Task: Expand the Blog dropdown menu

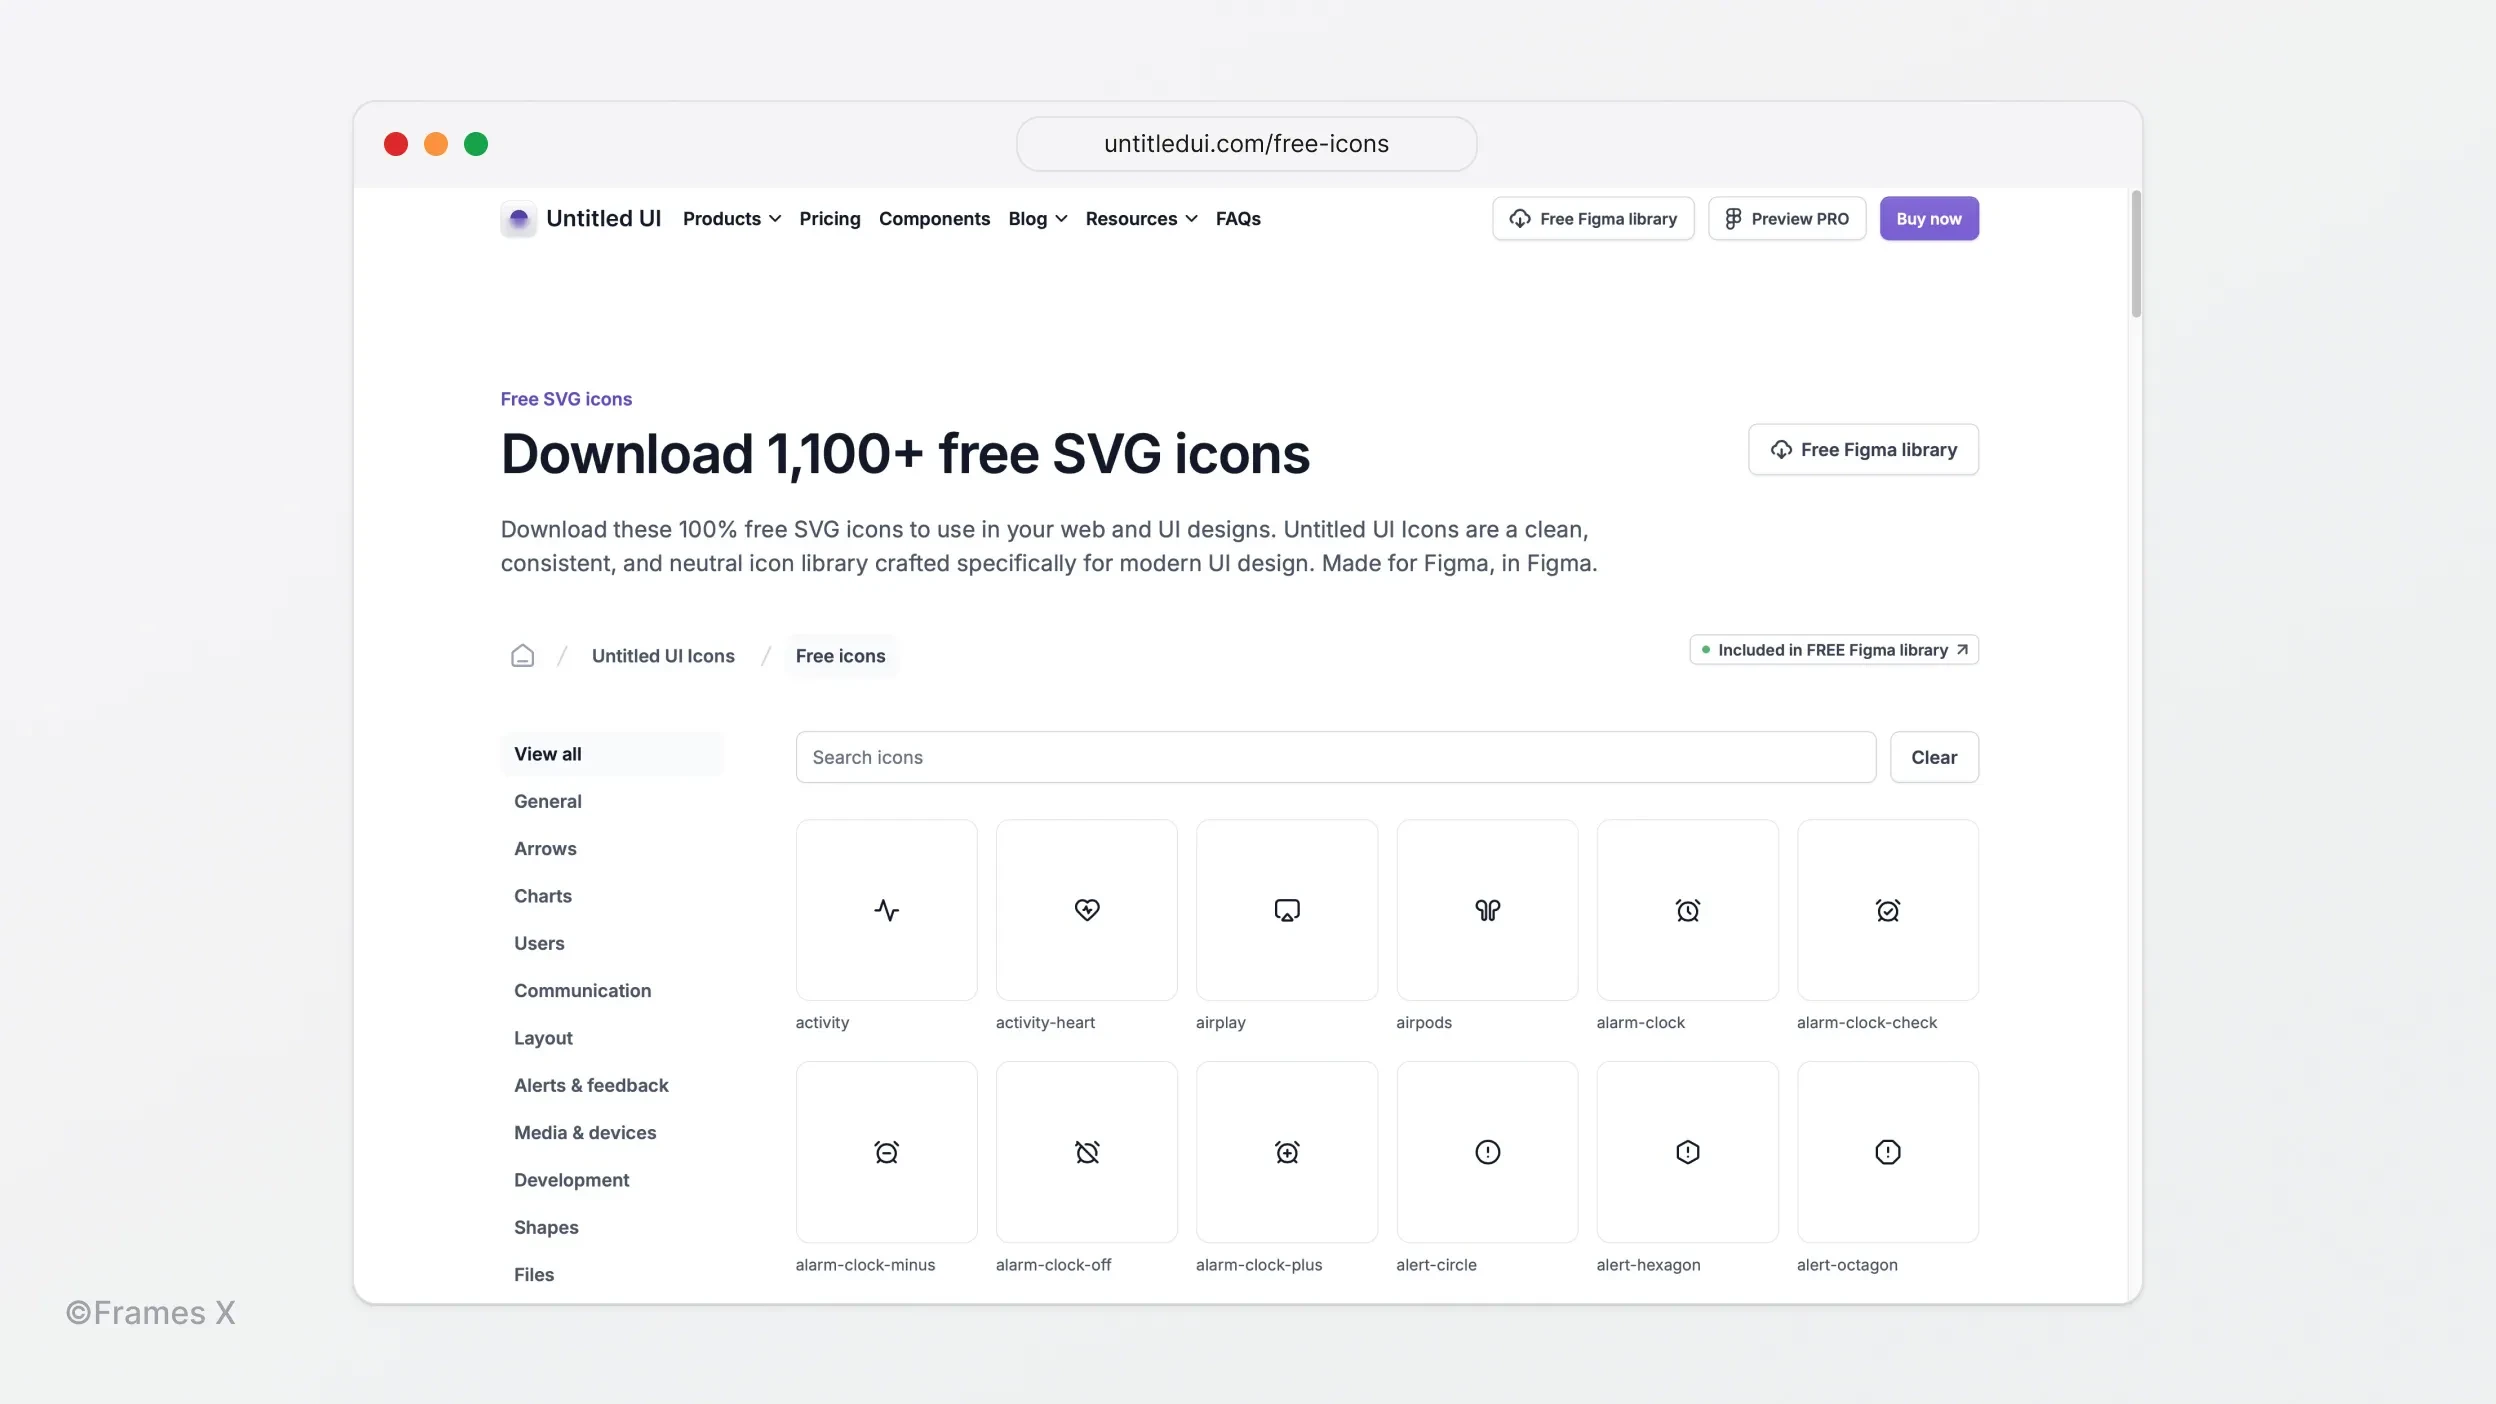Action: pyautogui.click(x=1037, y=218)
